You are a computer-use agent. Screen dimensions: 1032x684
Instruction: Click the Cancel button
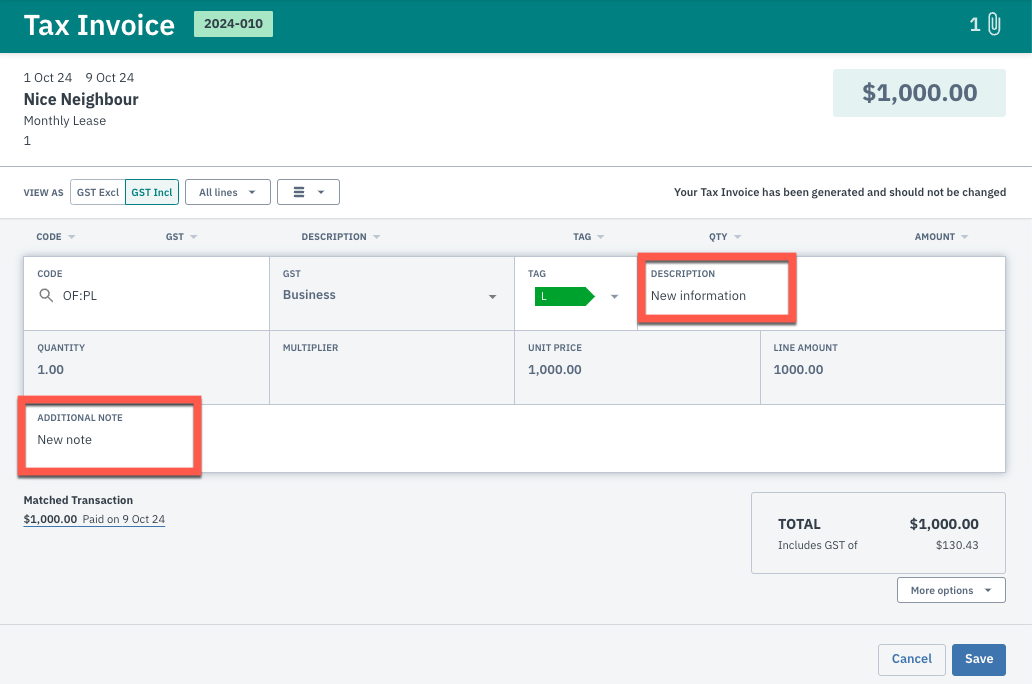[912, 659]
